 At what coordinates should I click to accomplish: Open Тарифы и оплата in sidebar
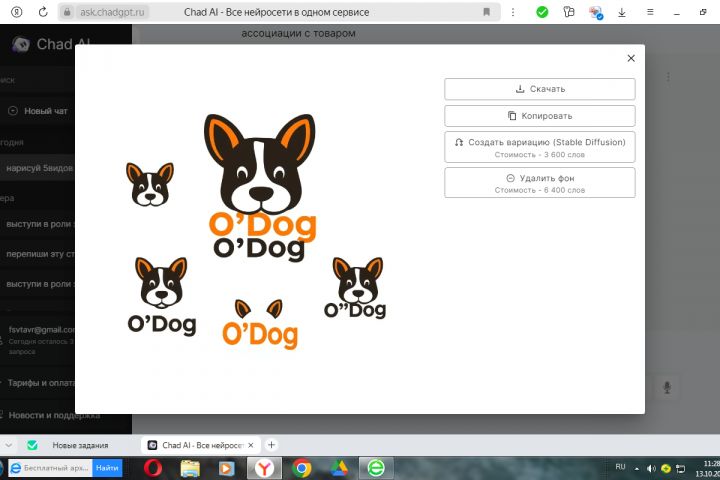38,383
